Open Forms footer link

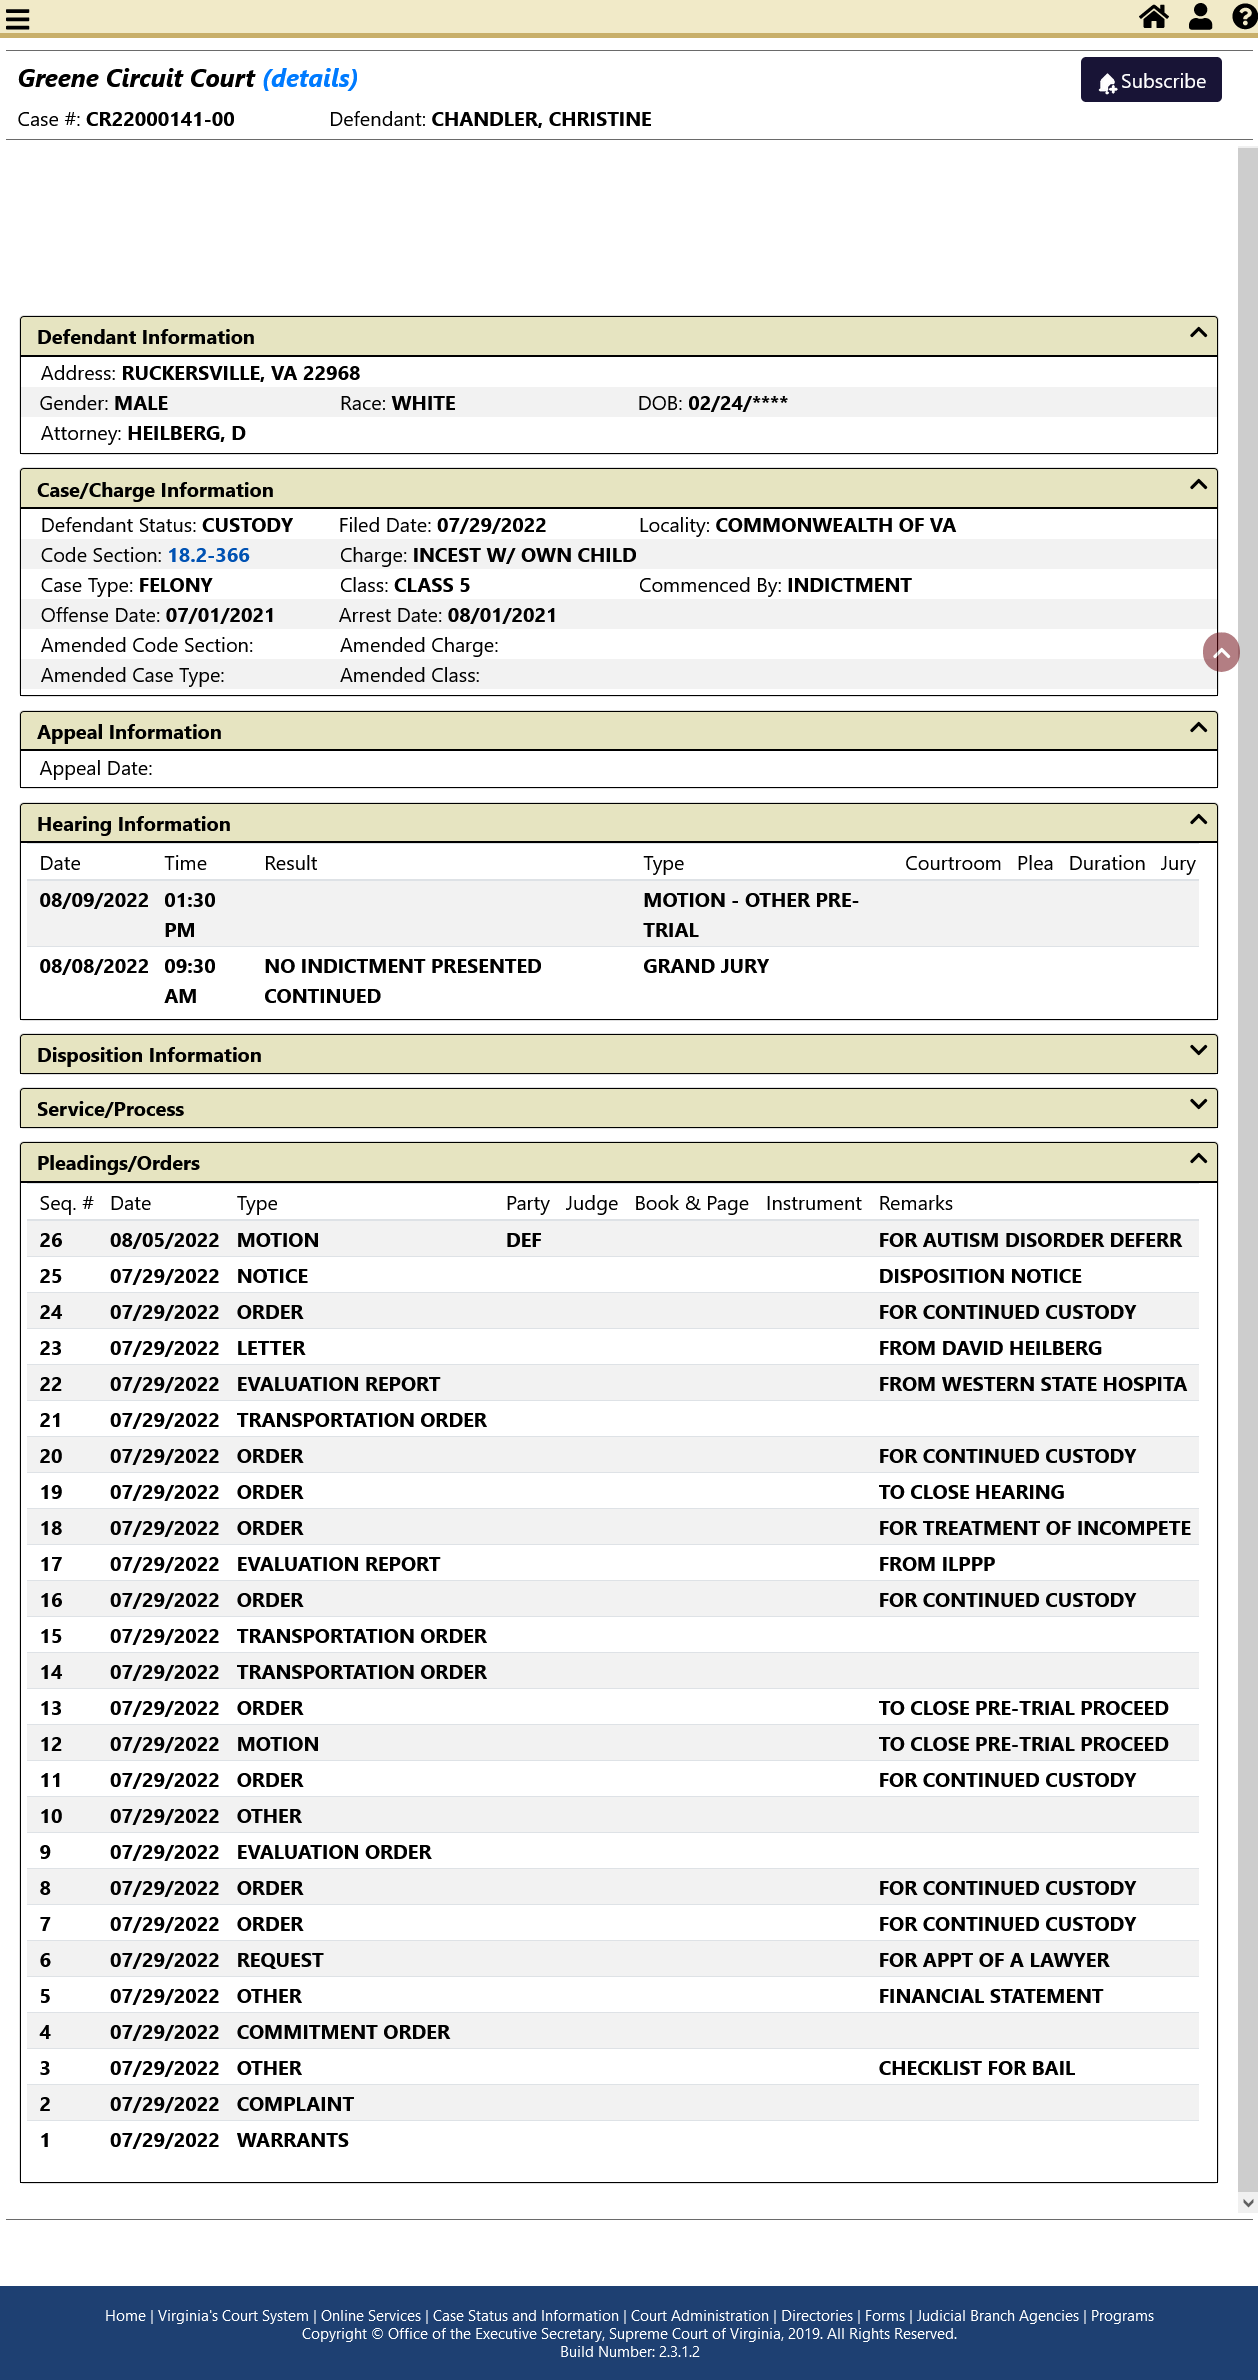(885, 2316)
